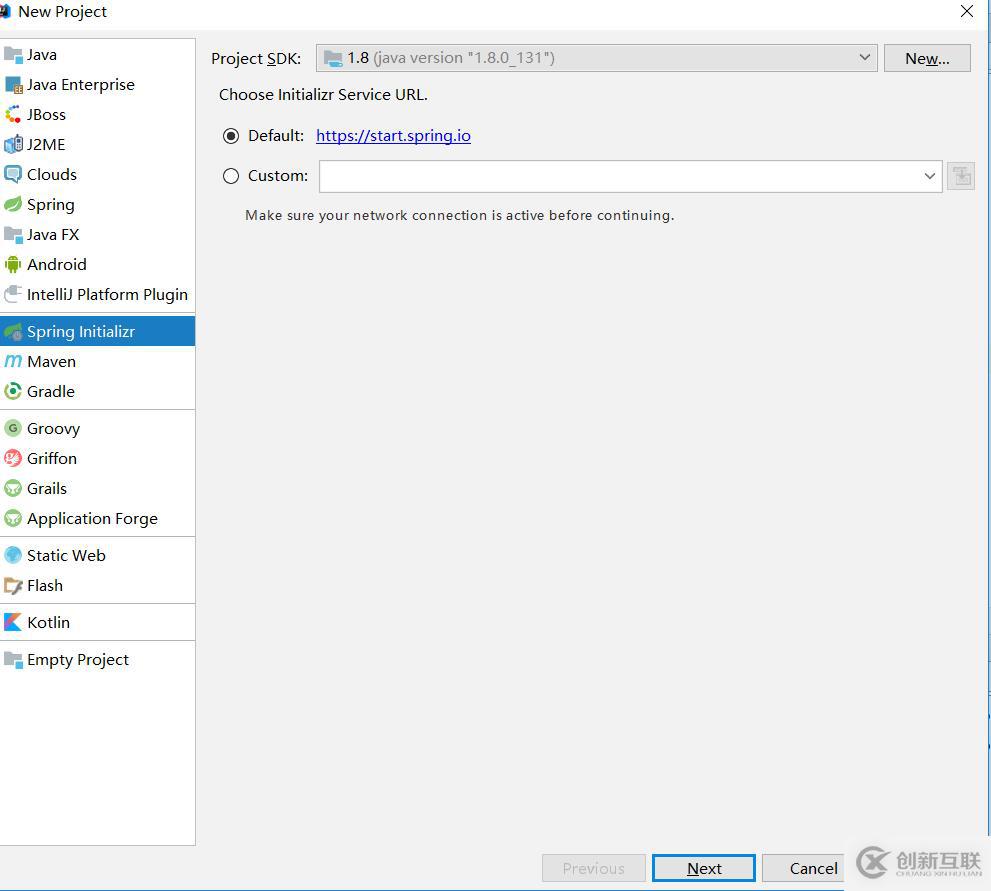This screenshot has width=991, height=891.
Task: Pick the Griffon list entry text
Action: tap(52, 458)
